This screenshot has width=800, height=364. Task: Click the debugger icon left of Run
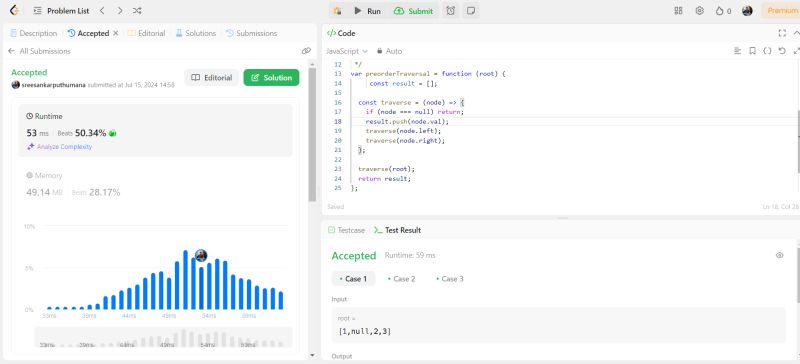337,11
